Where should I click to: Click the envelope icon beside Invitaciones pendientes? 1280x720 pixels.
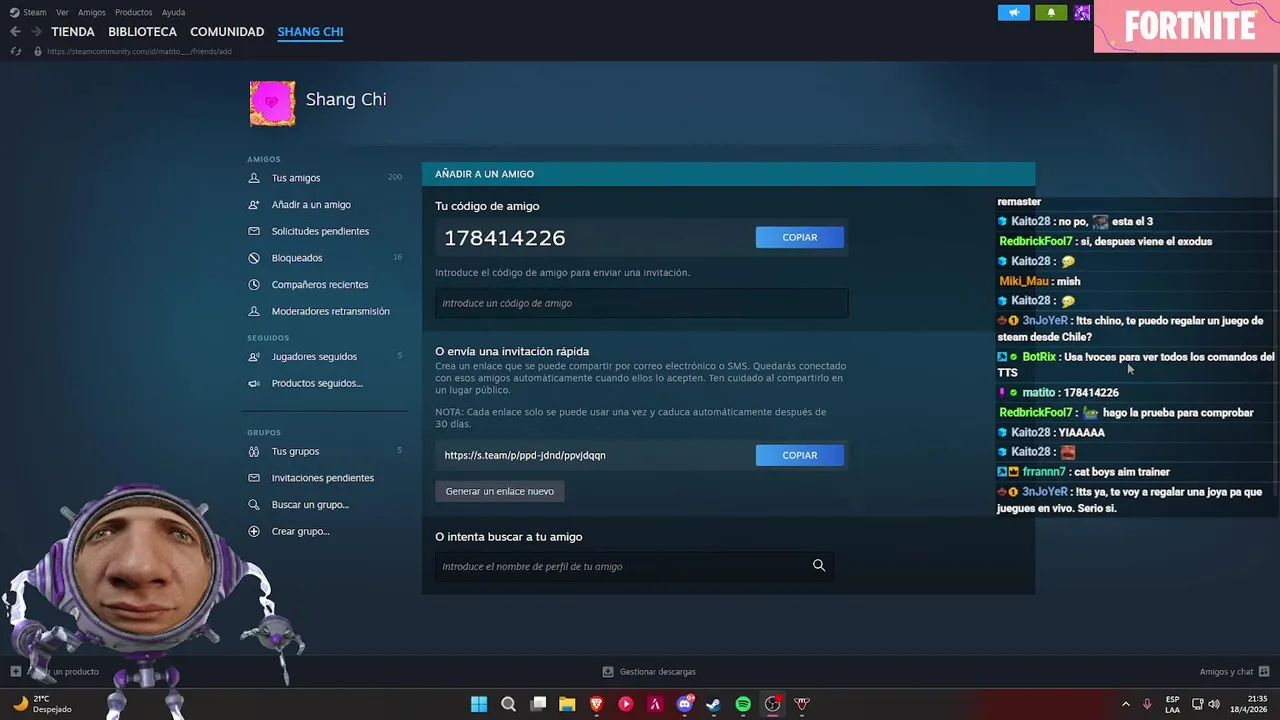click(x=254, y=478)
